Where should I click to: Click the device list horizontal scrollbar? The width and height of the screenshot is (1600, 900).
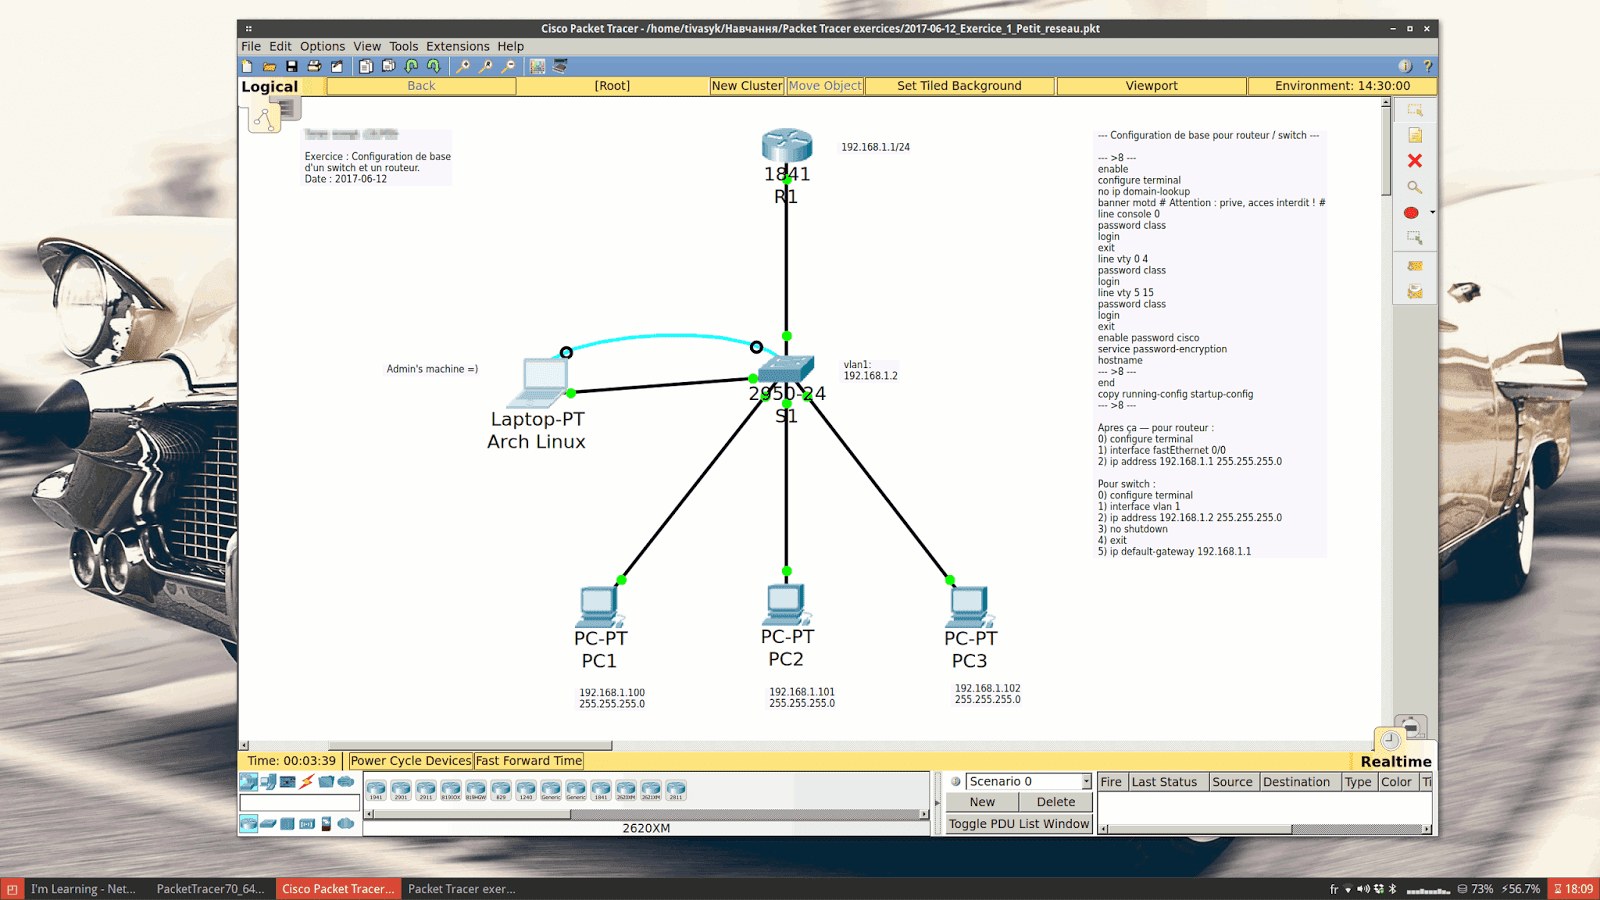pos(470,815)
